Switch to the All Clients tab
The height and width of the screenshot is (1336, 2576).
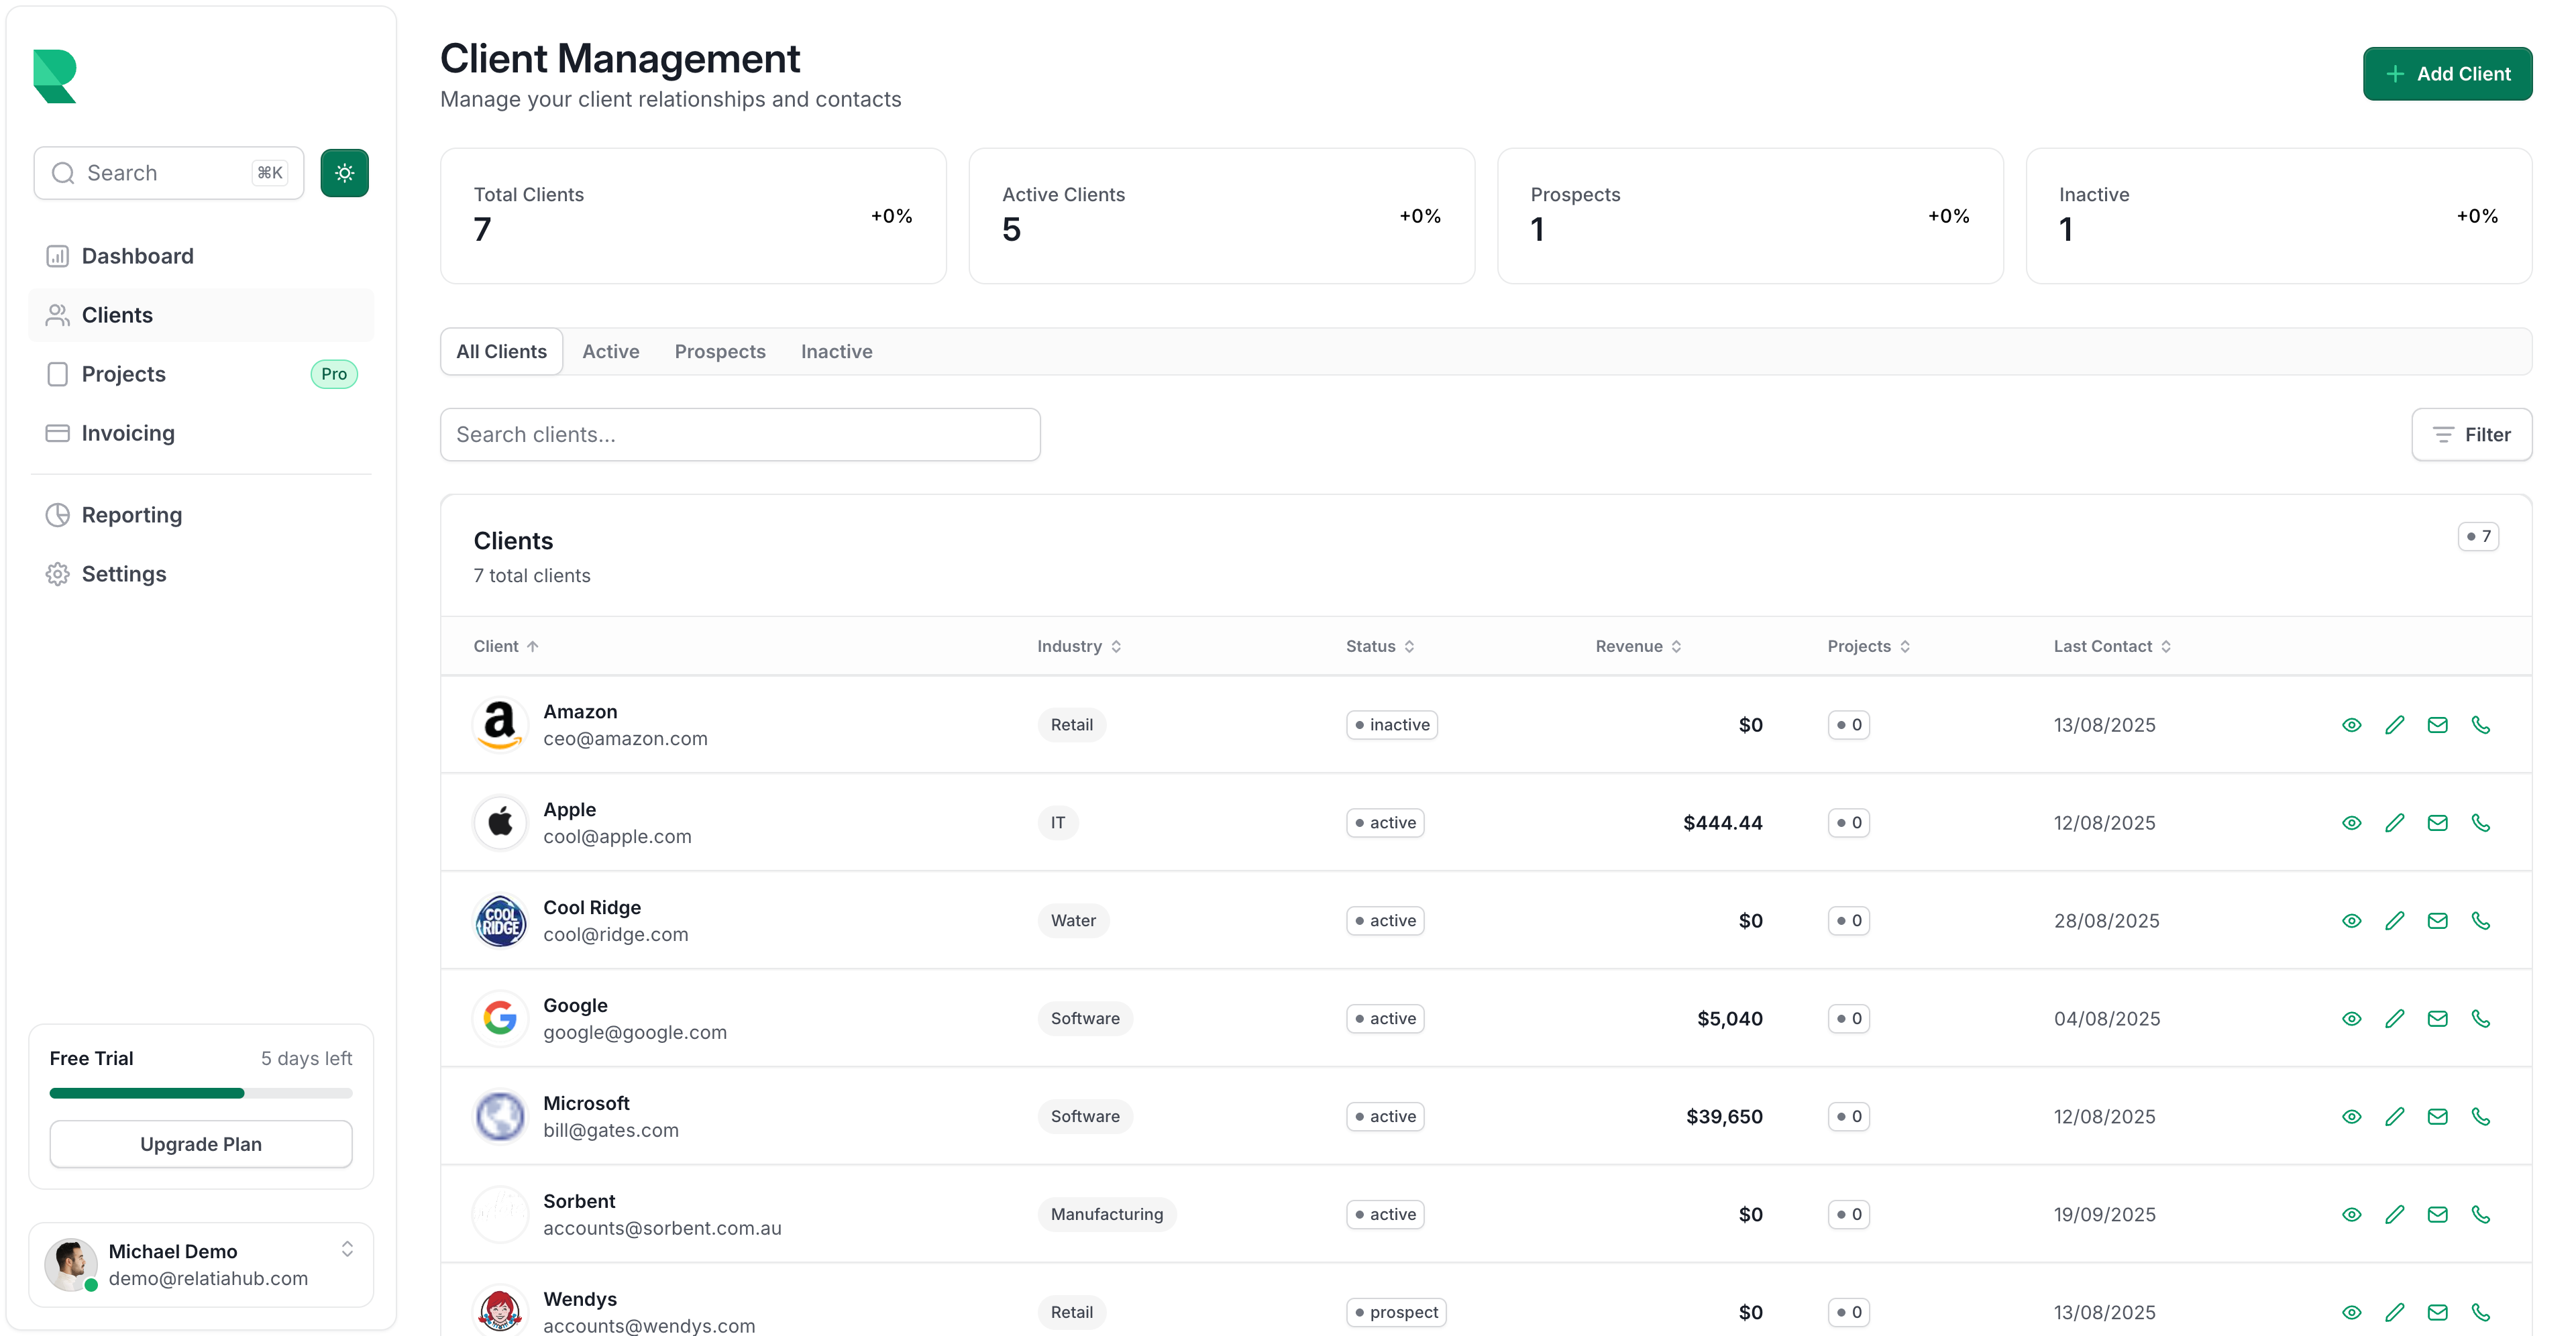[502, 352]
